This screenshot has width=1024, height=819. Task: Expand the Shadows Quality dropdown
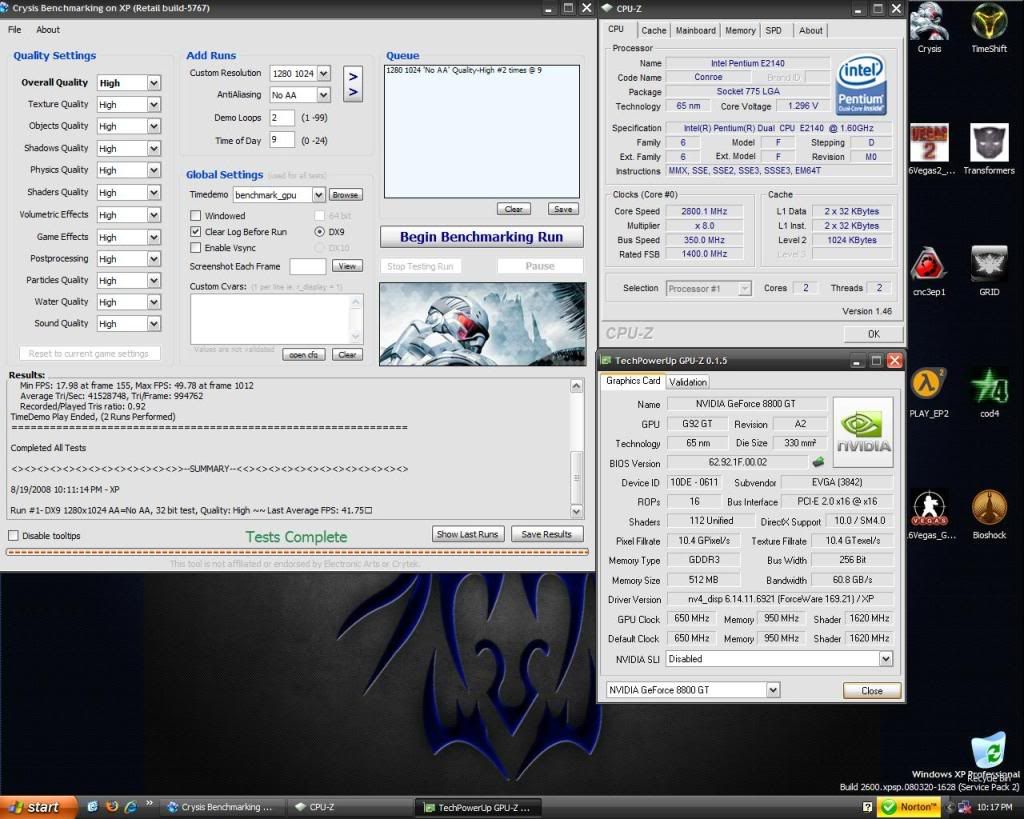(x=153, y=148)
